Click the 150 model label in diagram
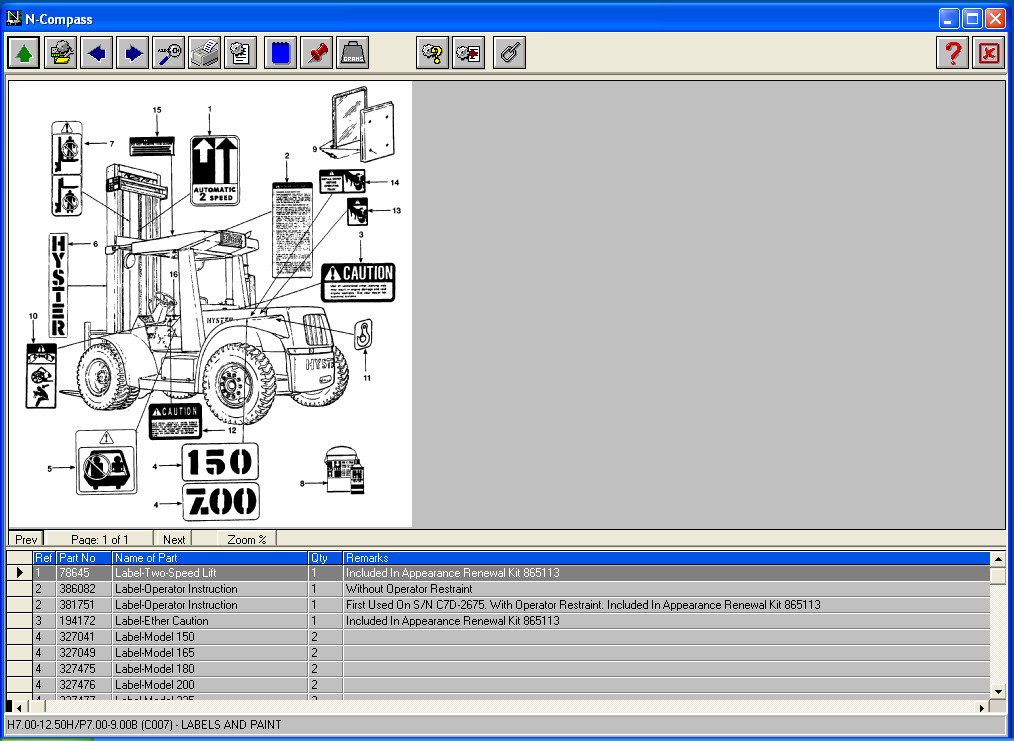Screen dimensions: 1014x741 (x=220, y=462)
